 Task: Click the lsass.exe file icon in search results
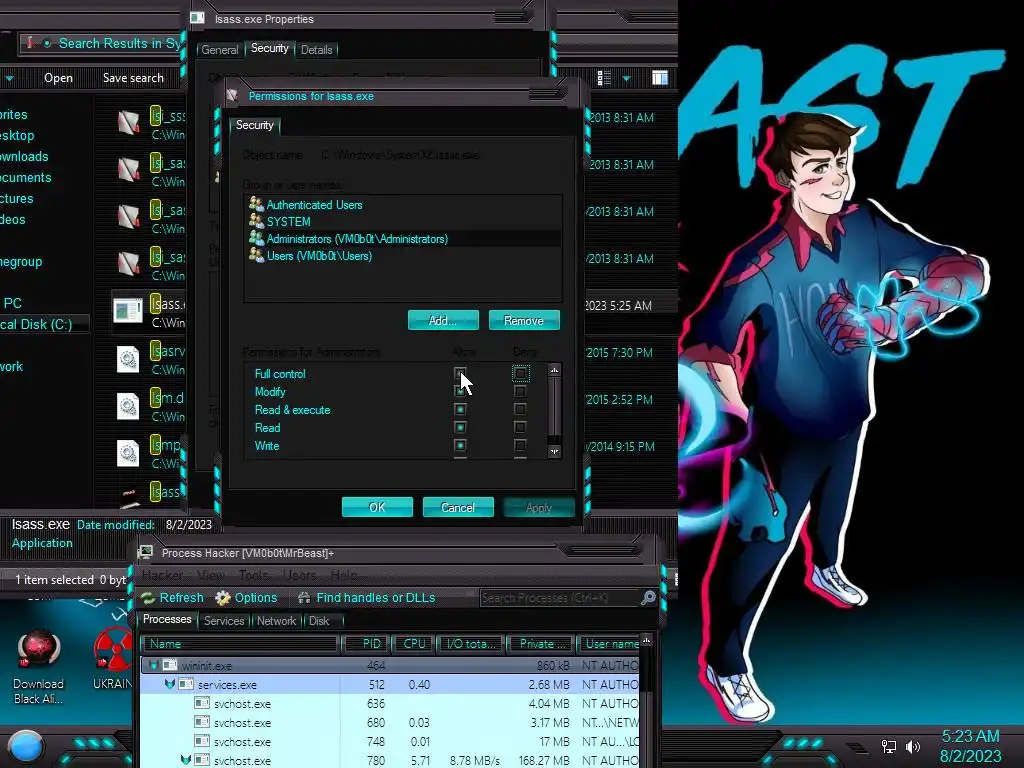[128, 311]
